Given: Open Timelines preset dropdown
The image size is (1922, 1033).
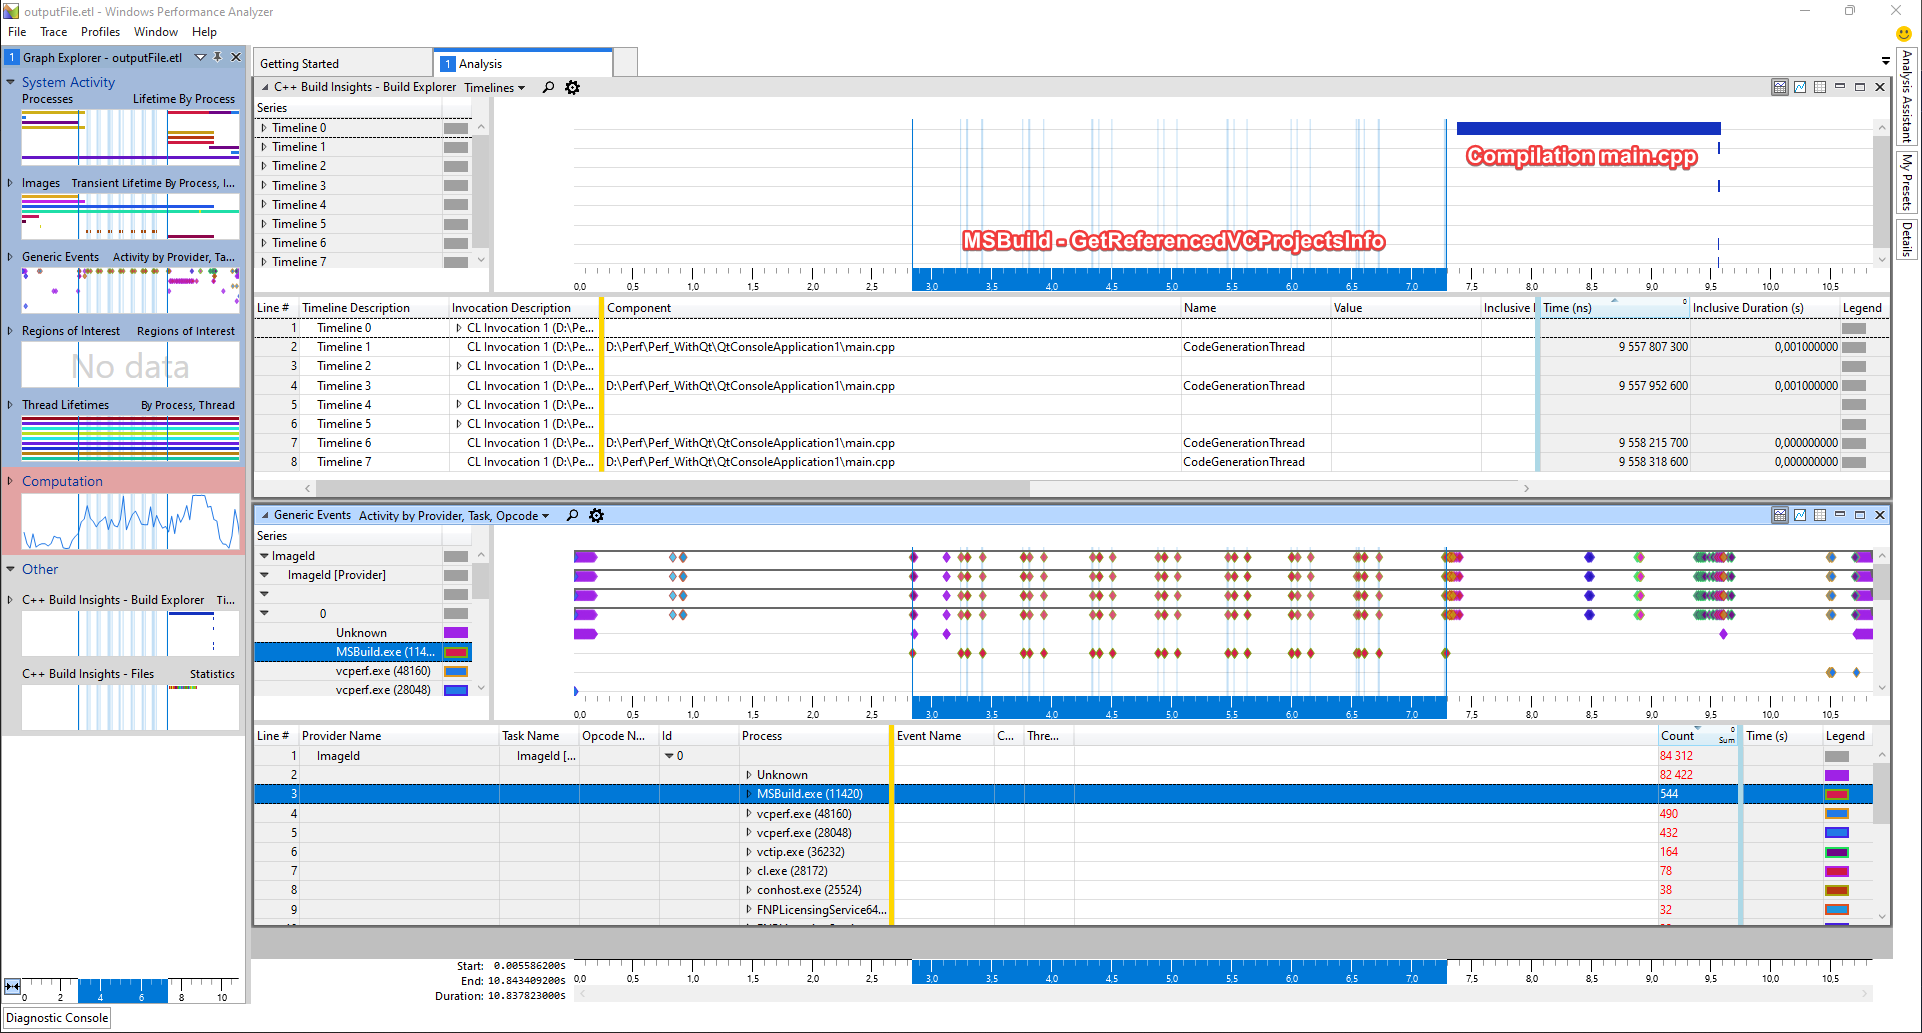Looking at the screenshot, I should pyautogui.click(x=494, y=88).
